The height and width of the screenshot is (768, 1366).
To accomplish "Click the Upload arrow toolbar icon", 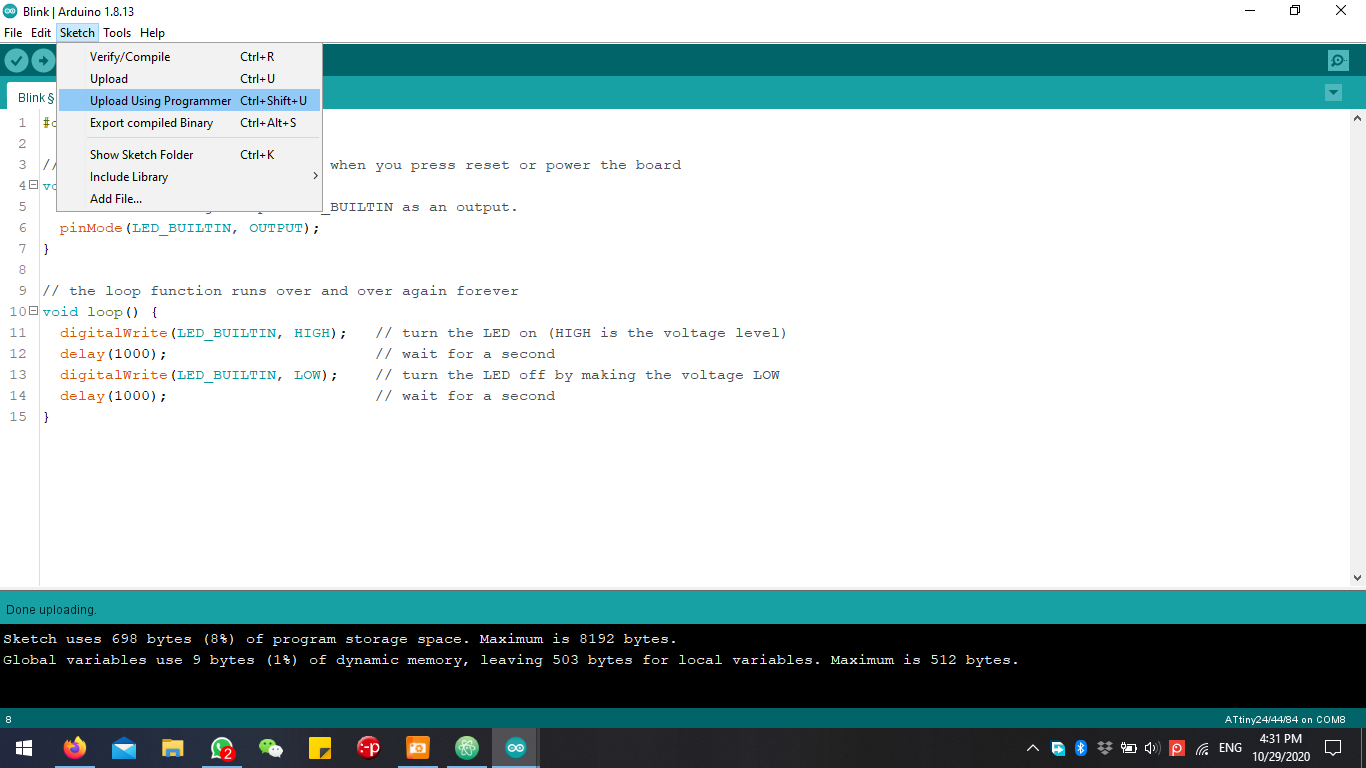I will tap(43, 61).
